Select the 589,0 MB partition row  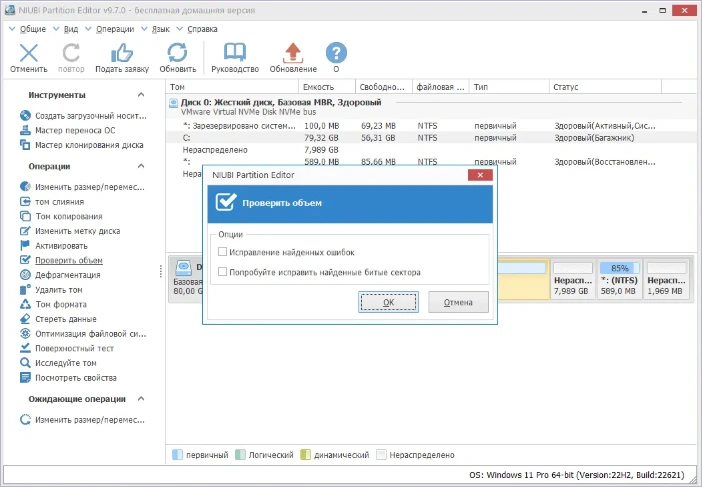coord(432,161)
